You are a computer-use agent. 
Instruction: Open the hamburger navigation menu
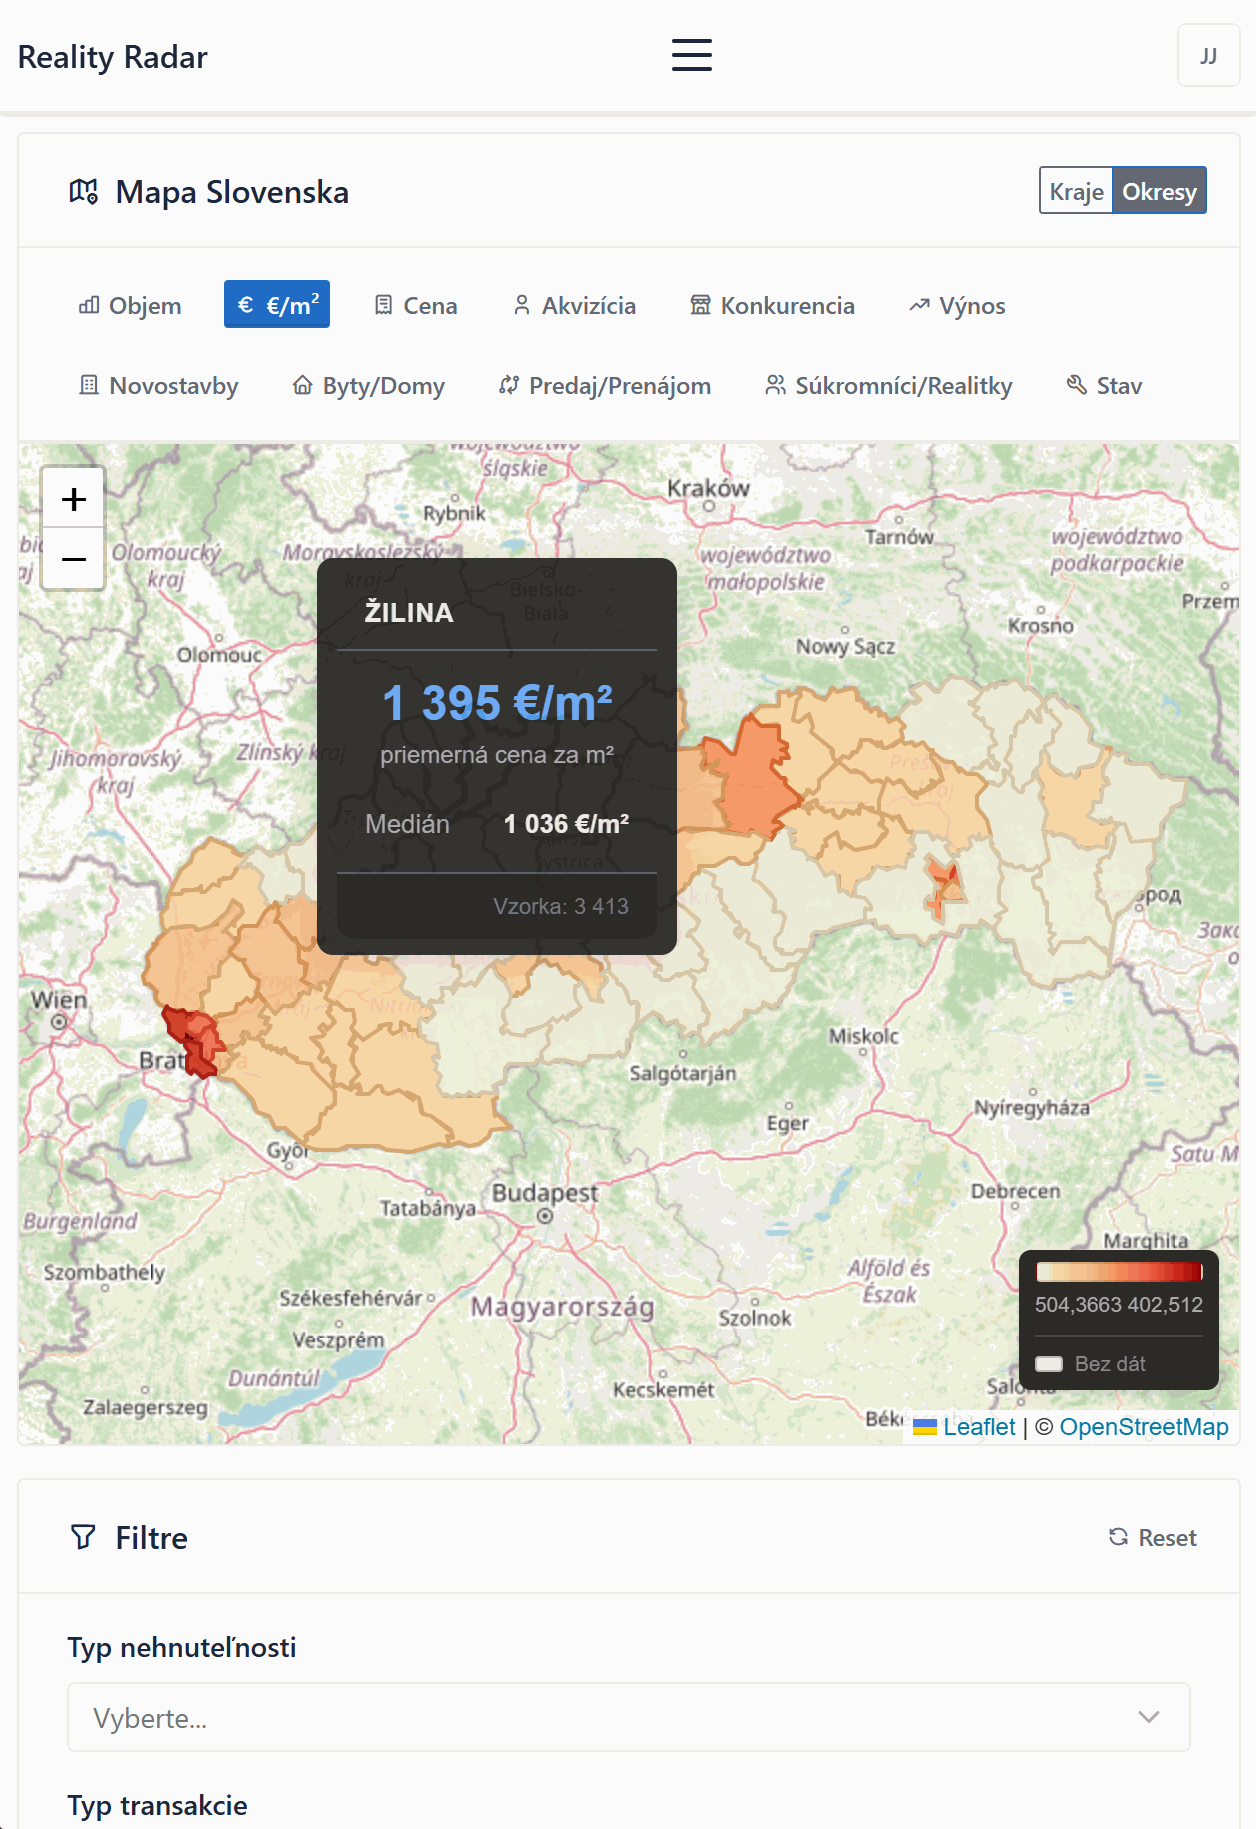pyautogui.click(x=691, y=55)
